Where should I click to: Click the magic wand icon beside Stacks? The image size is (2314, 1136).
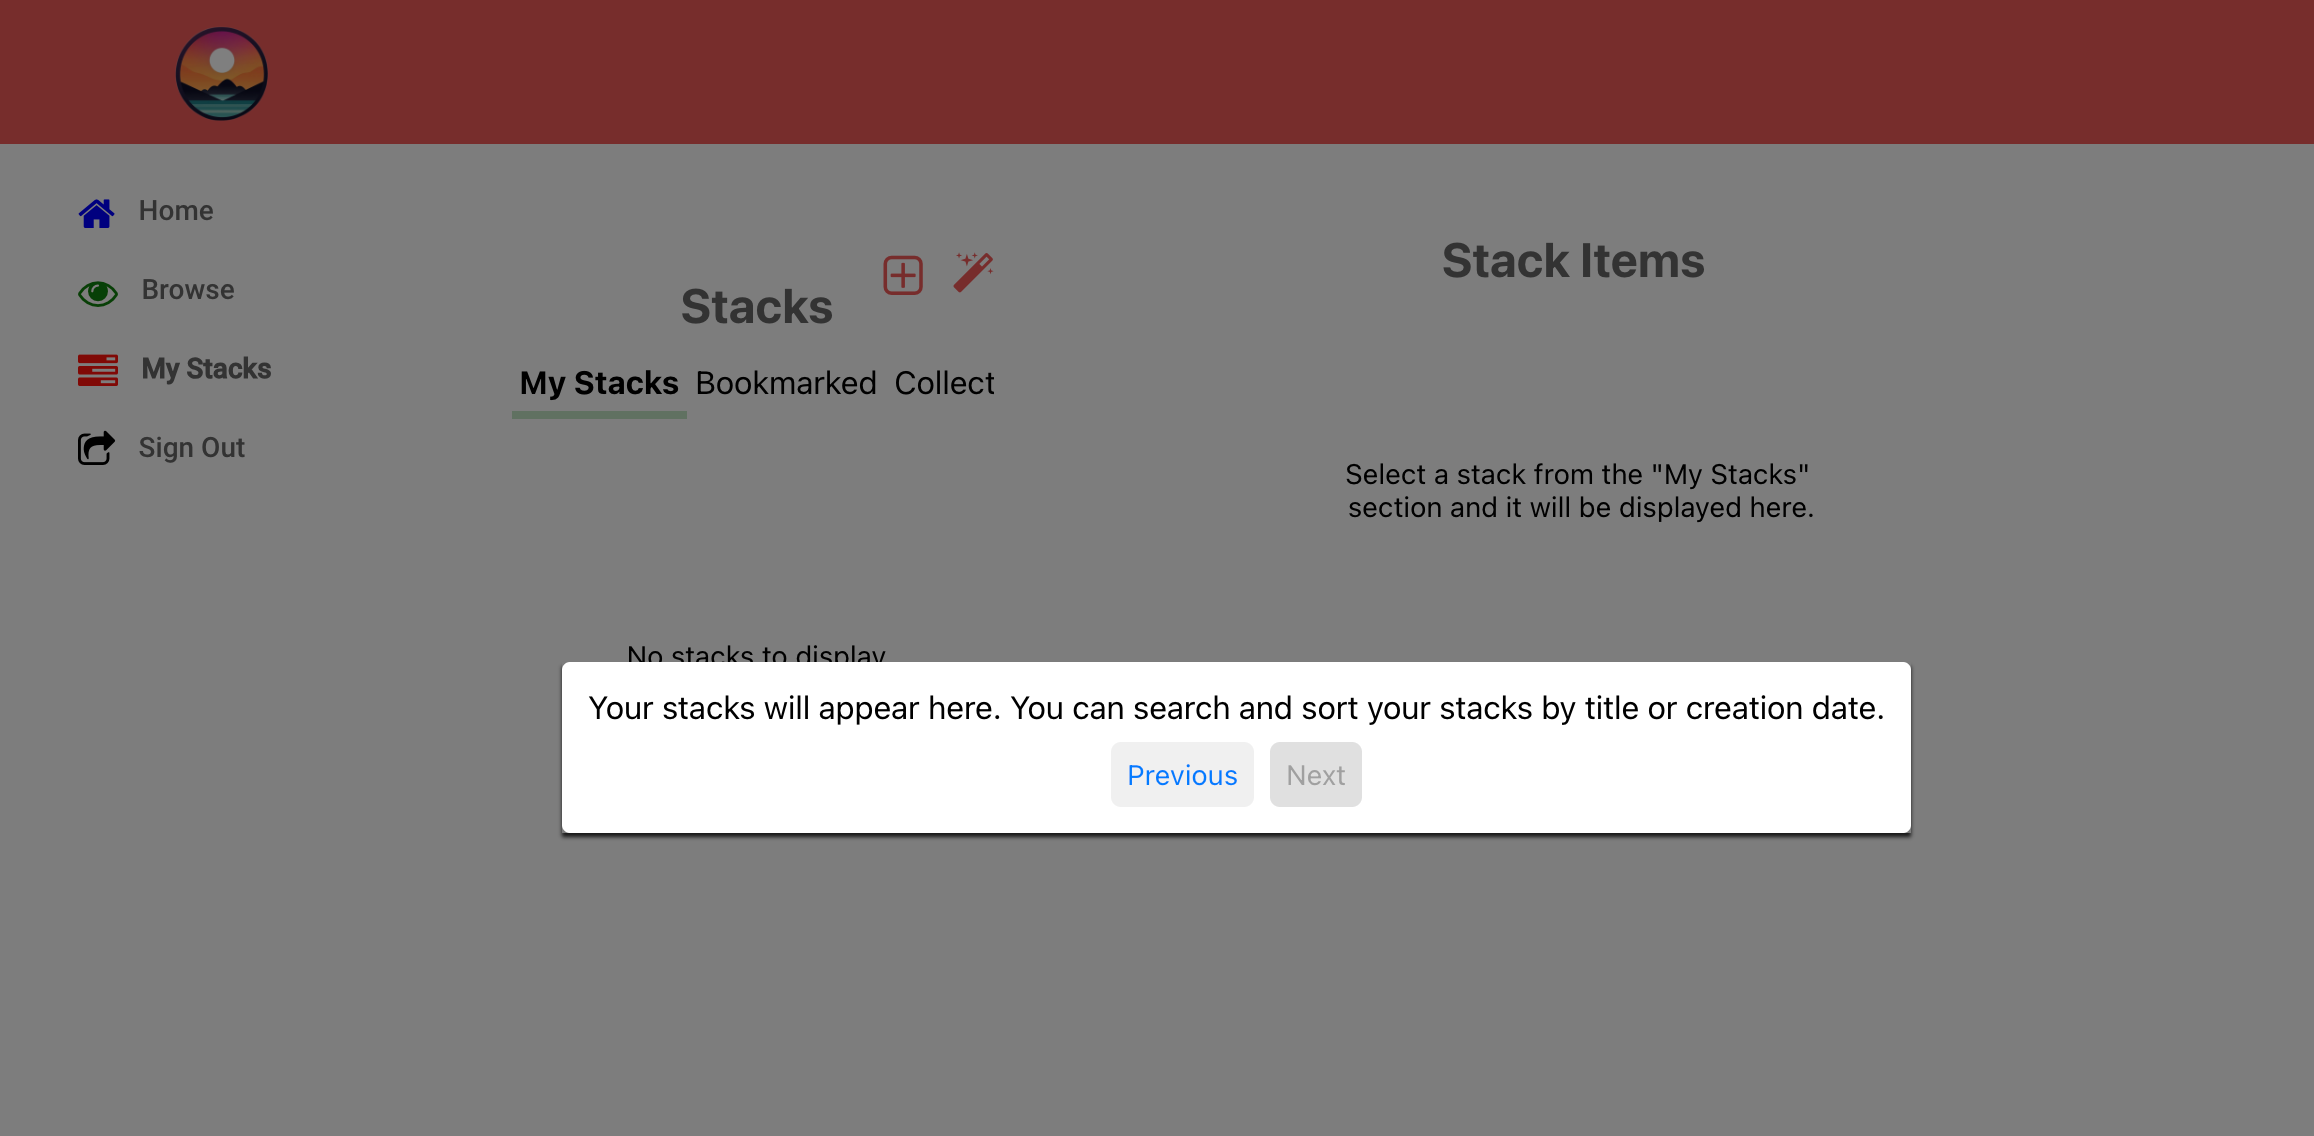coord(972,272)
